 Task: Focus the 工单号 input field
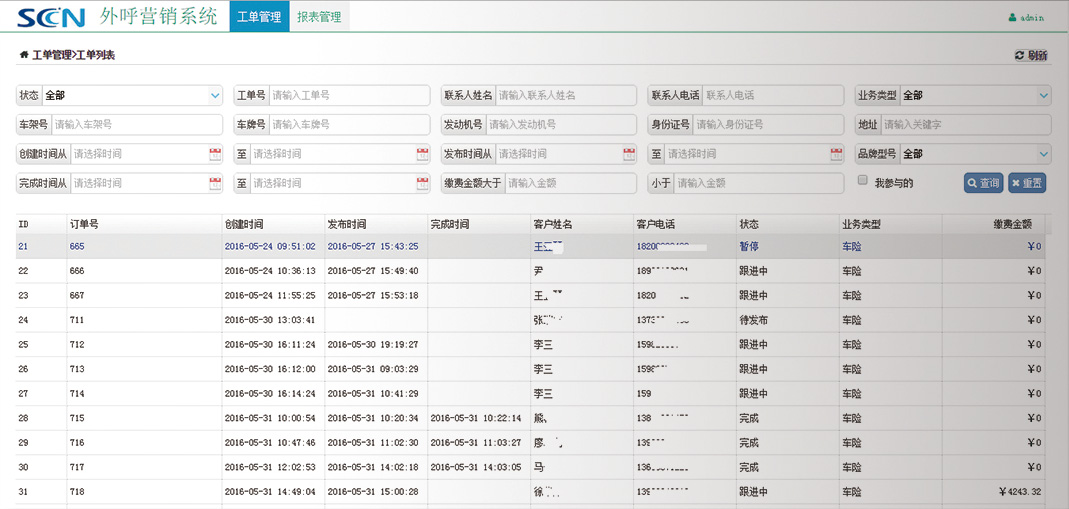[x=349, y=96]
